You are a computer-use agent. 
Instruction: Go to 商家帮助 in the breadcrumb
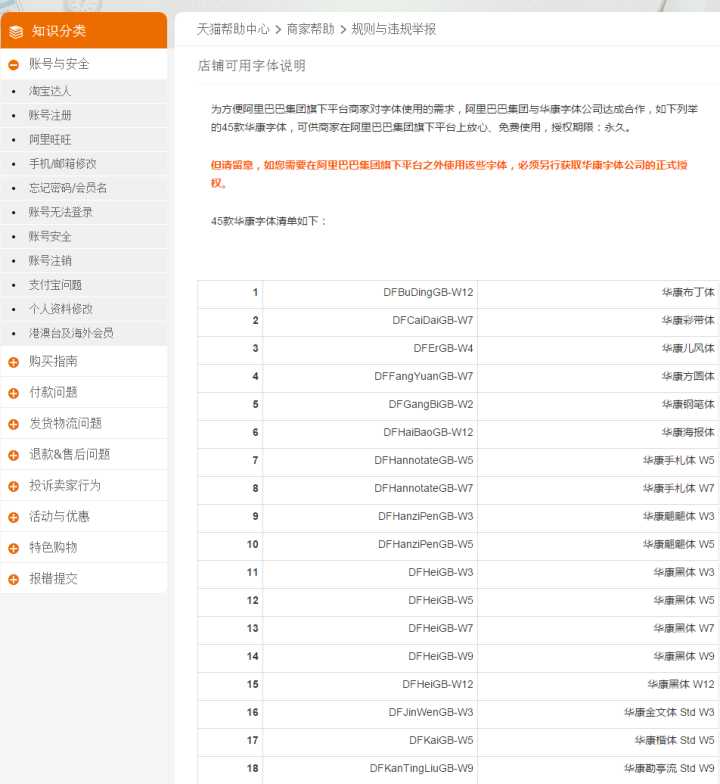310,29
